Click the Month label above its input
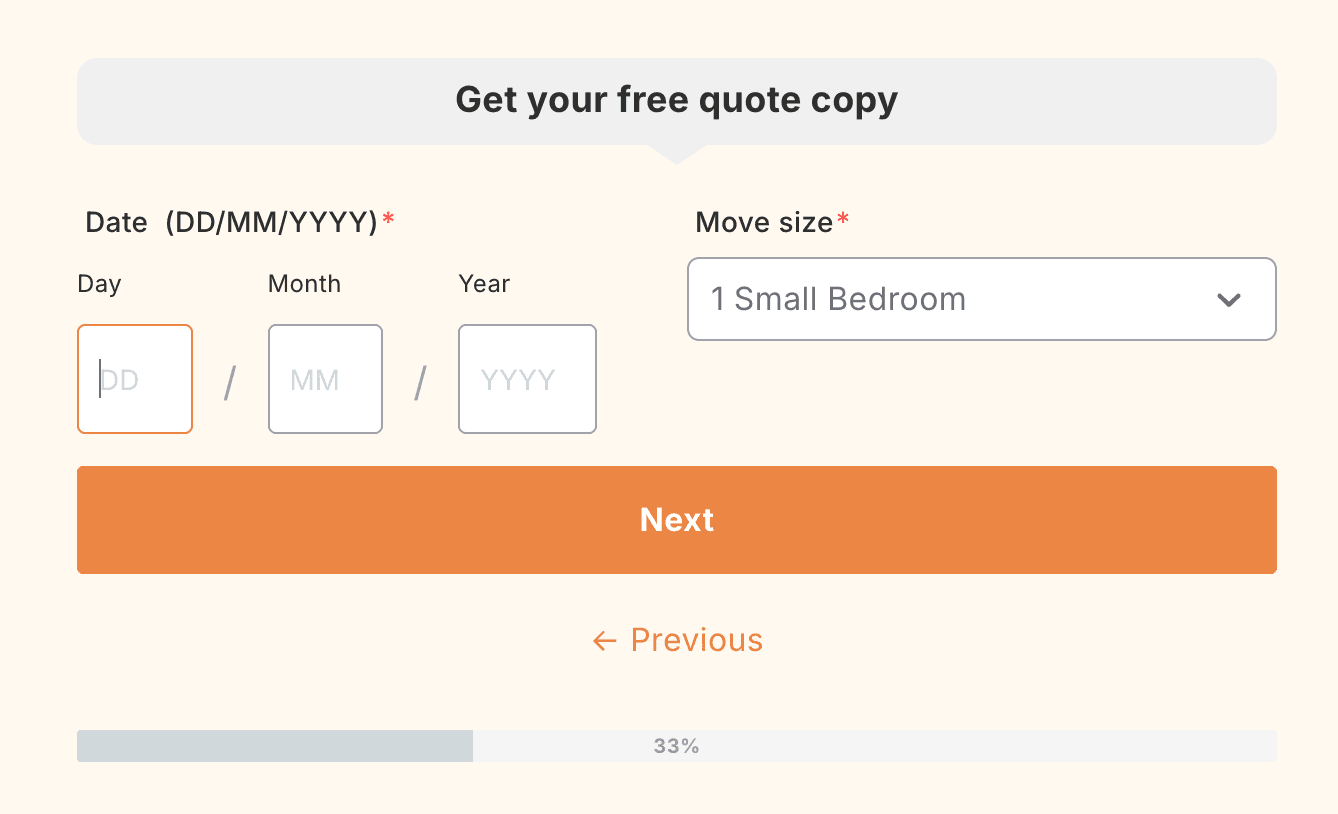Image resolution: width=1338 pixels, height=814 pixels. pyautogui.click(x=304, y=283)
